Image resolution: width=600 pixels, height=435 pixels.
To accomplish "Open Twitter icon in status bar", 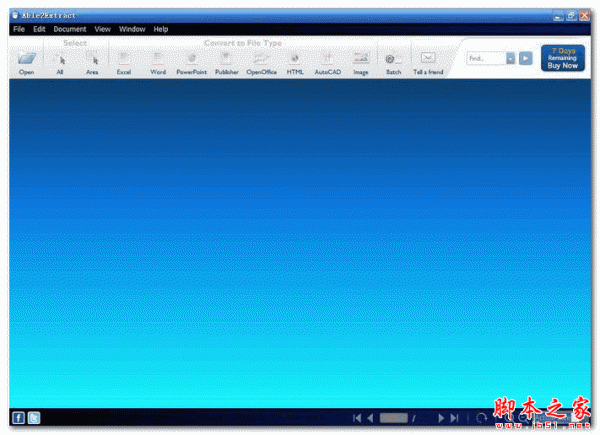I will click(34, 418).
